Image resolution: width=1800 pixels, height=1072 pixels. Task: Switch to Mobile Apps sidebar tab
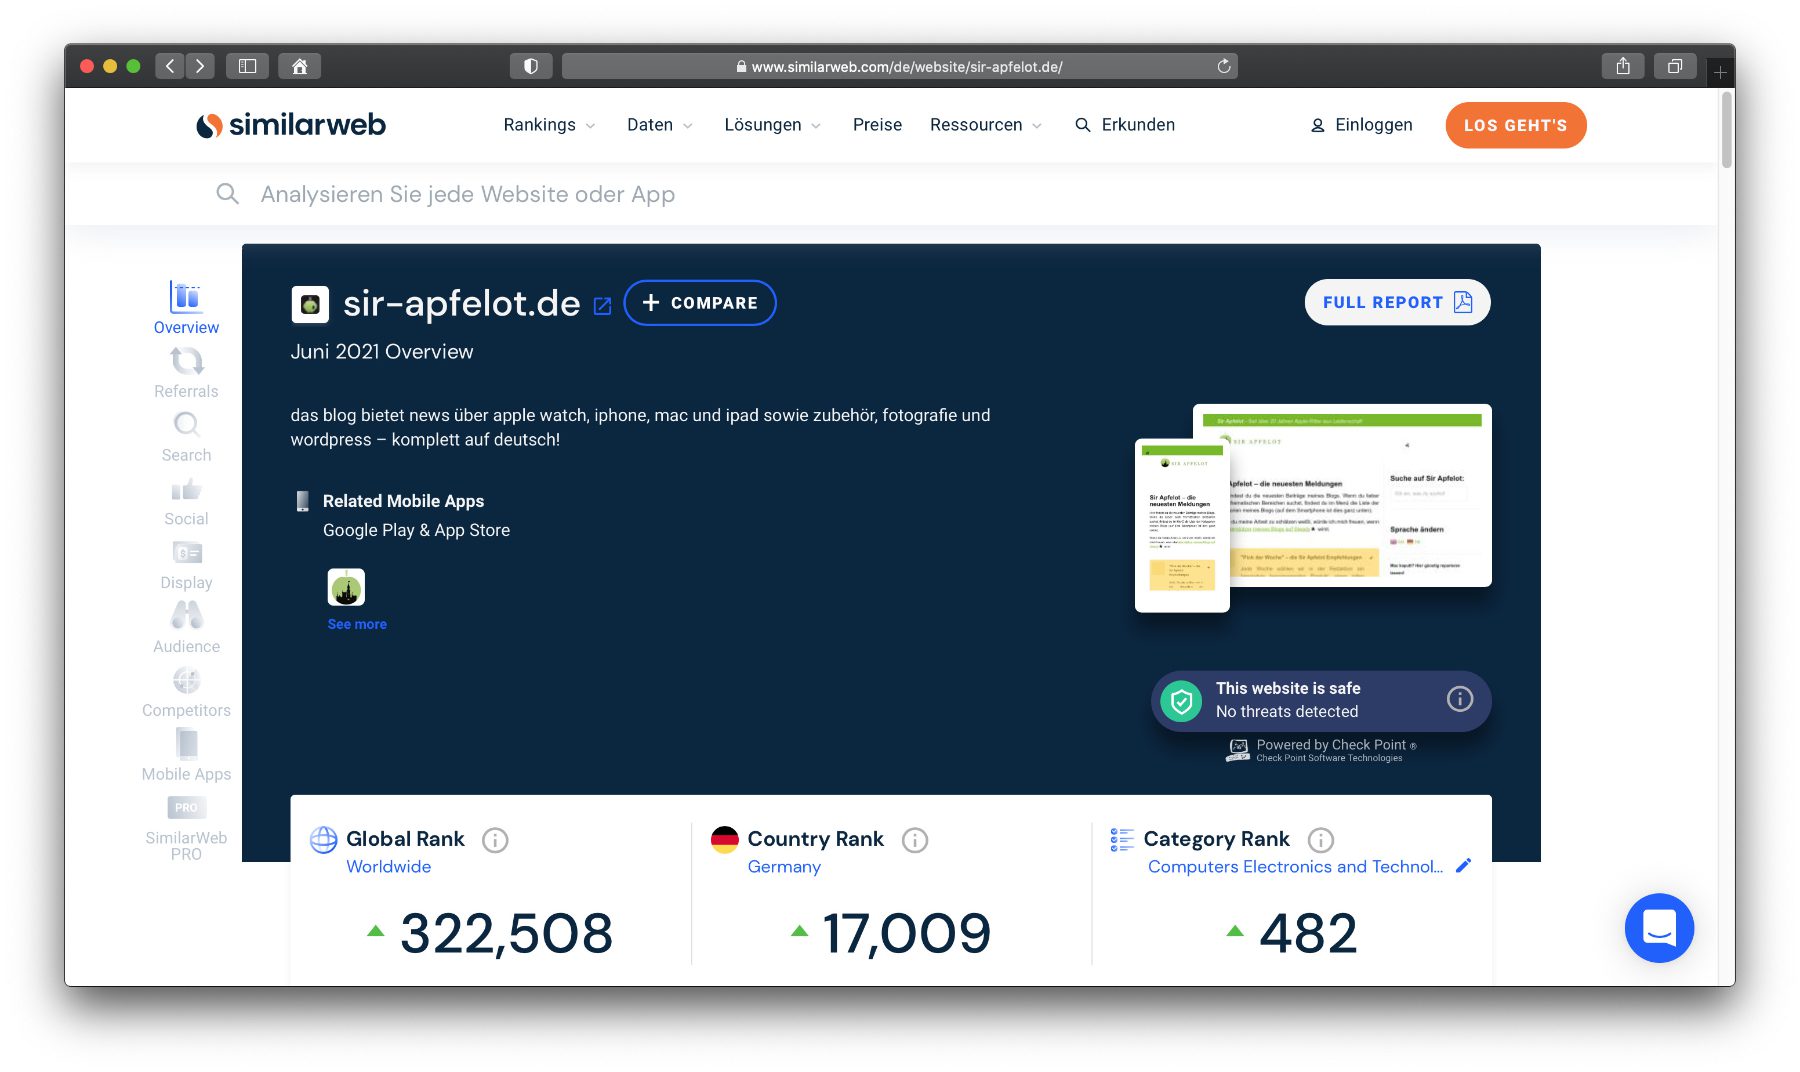(186, 757)
